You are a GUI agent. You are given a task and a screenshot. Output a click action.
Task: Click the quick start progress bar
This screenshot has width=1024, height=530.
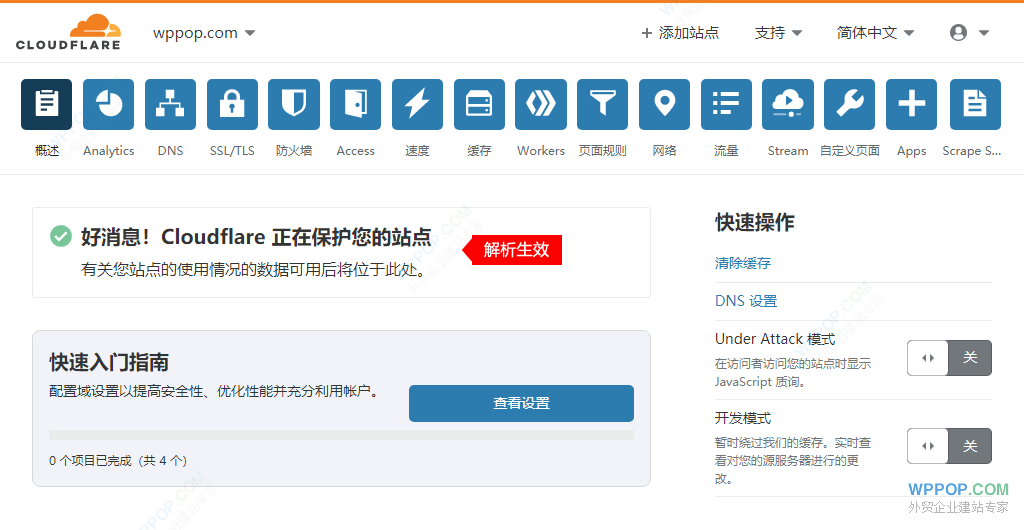341,435
